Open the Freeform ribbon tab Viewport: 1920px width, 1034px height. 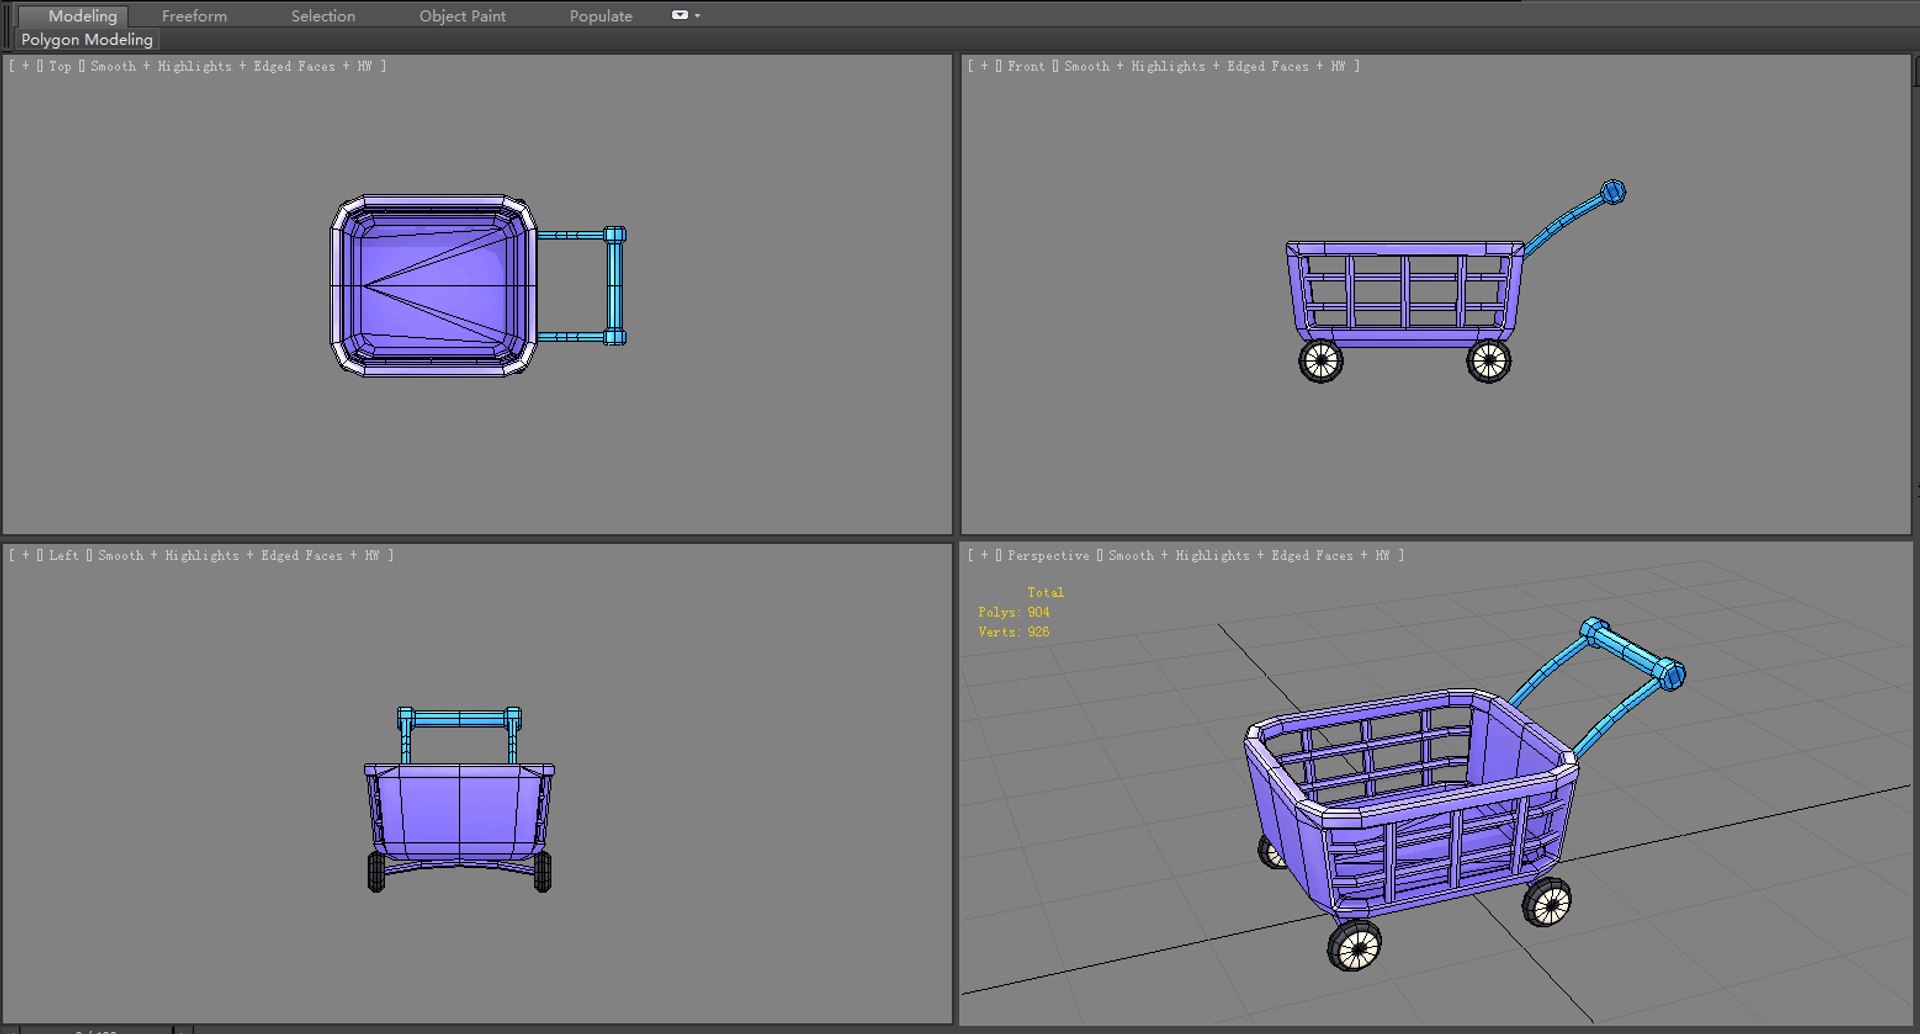point(194,16)
